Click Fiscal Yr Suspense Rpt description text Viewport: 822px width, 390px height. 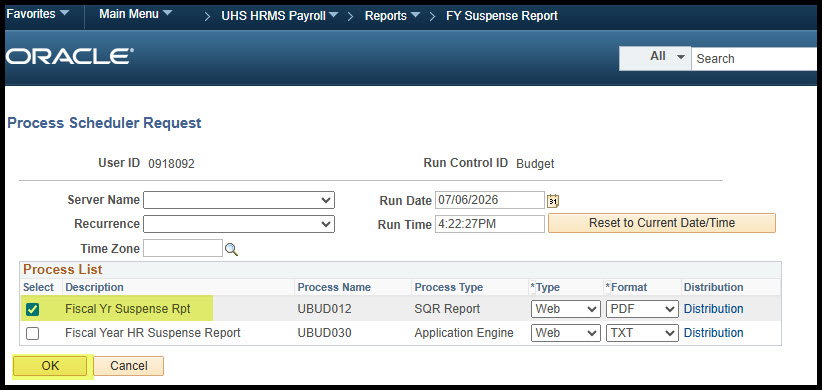[x=128, y=309]
